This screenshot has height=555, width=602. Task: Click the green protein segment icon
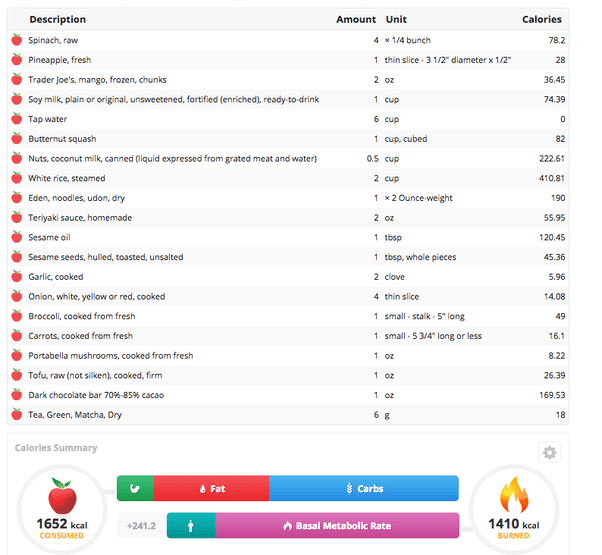(135, 488)
